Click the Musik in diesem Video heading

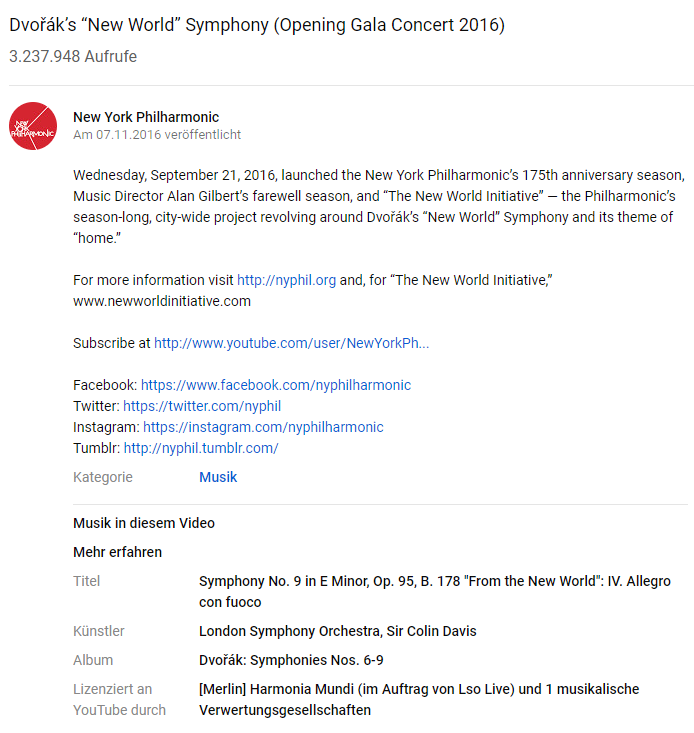click(144, 523)
